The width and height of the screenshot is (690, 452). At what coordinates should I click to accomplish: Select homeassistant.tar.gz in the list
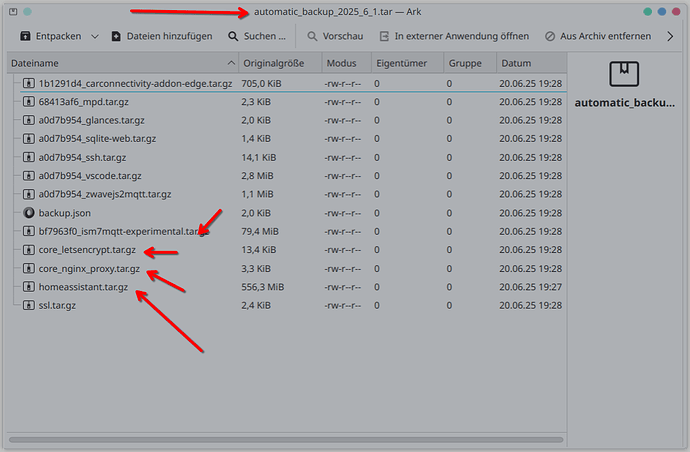[83, 287]
